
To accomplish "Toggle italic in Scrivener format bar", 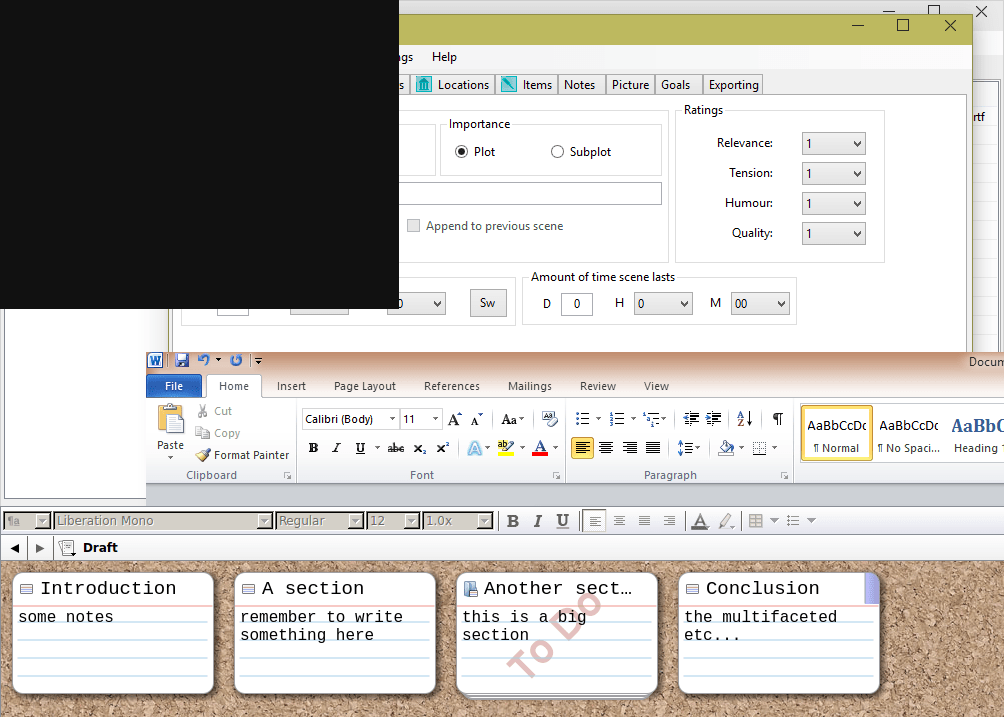I will coord(538,521).
